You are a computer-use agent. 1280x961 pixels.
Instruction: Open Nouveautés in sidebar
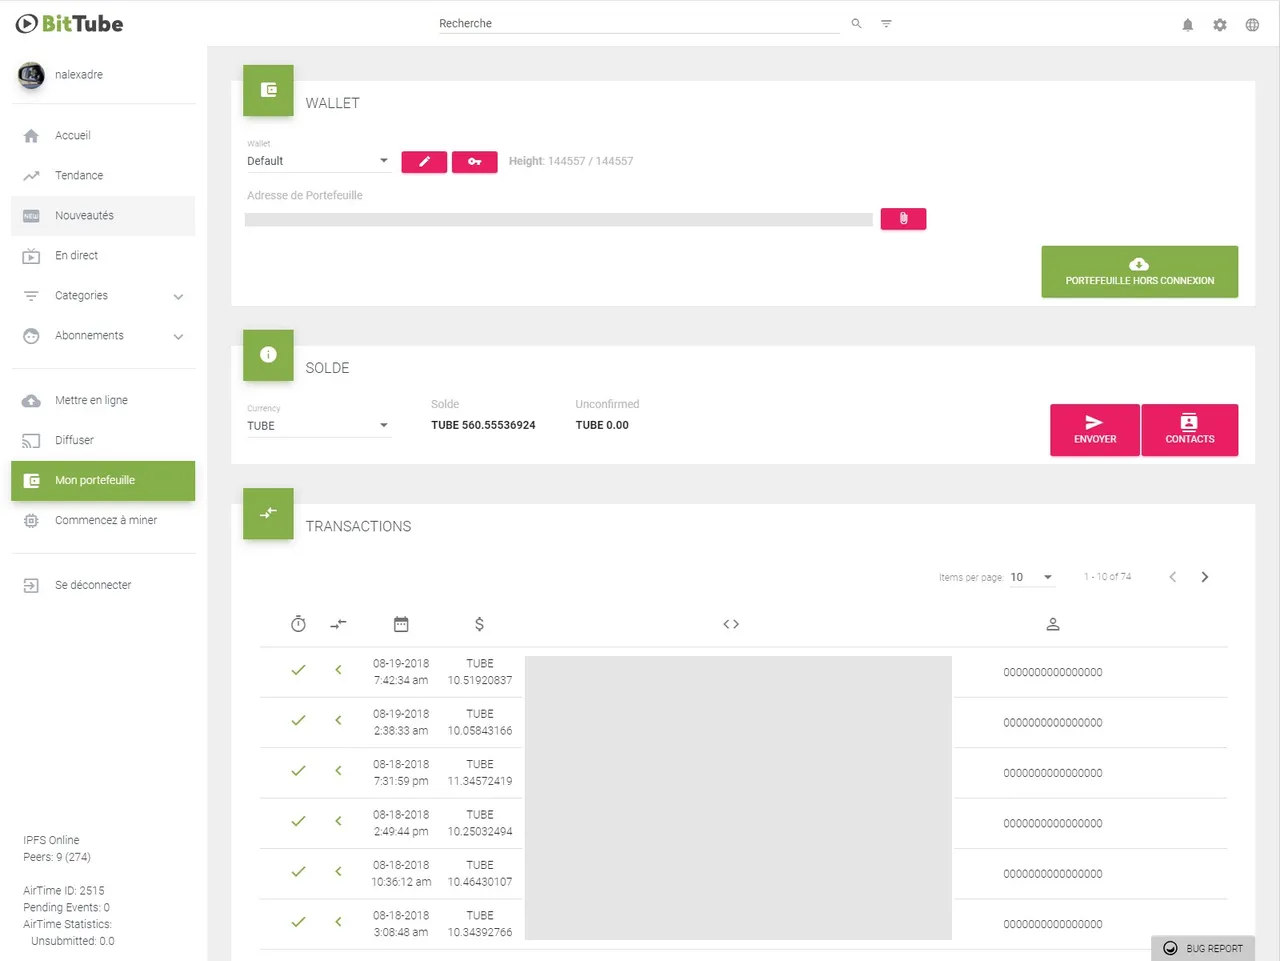103,216
